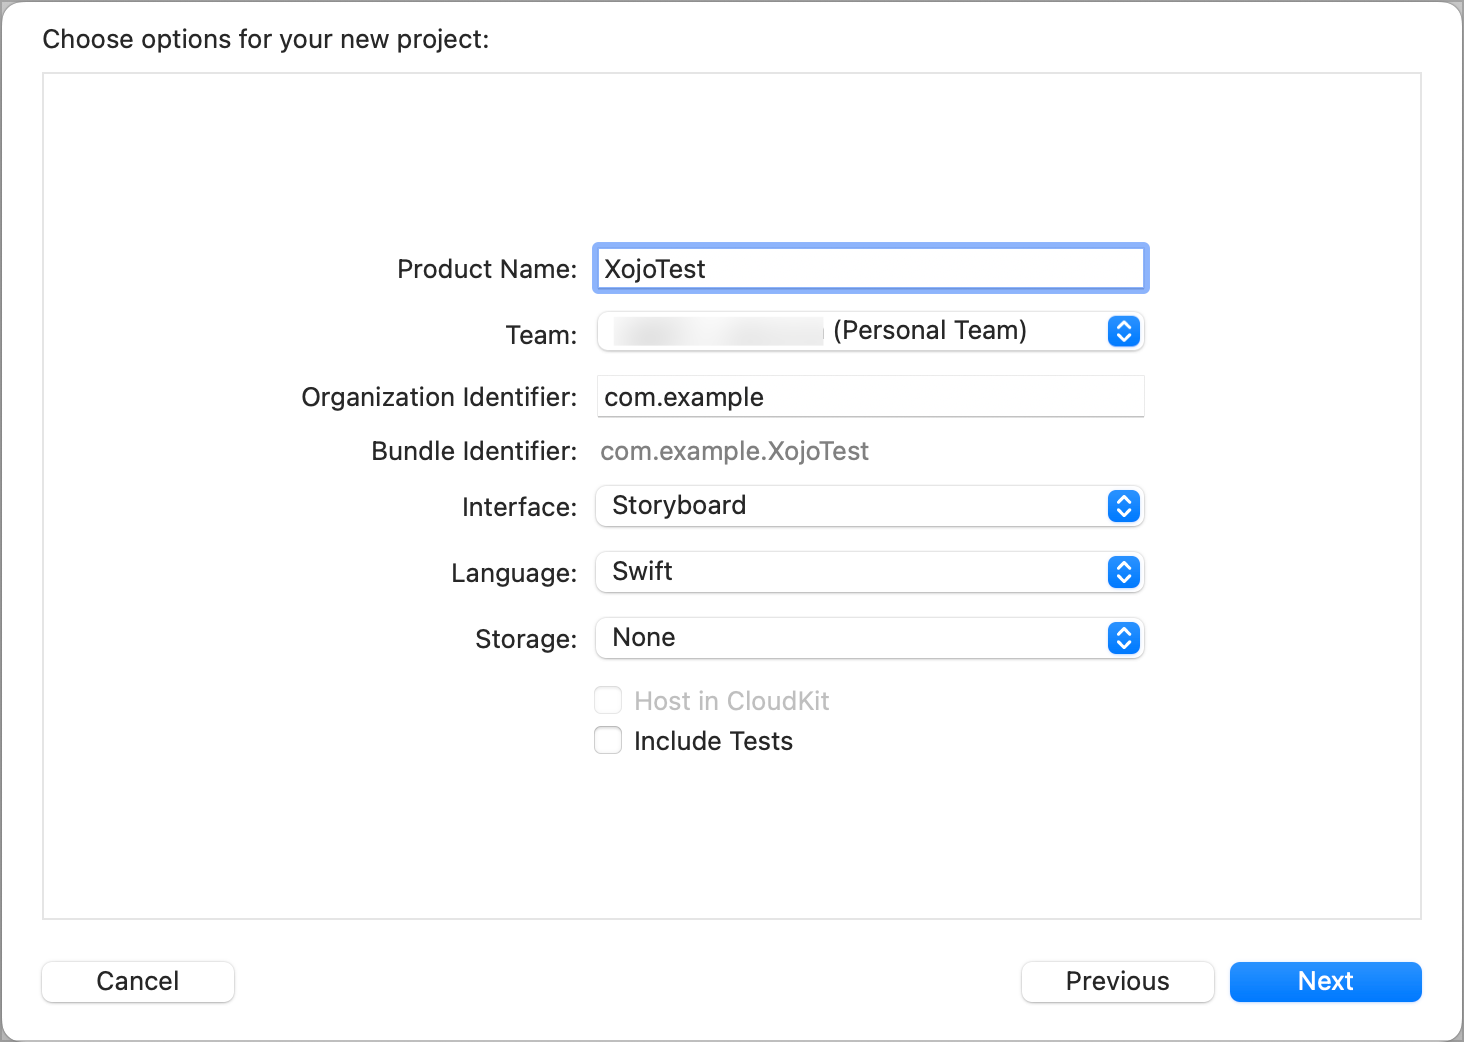This screenshot has height=1042, width=1464.
Task: Enable the Include Tests checkbox
Action: 608,741
